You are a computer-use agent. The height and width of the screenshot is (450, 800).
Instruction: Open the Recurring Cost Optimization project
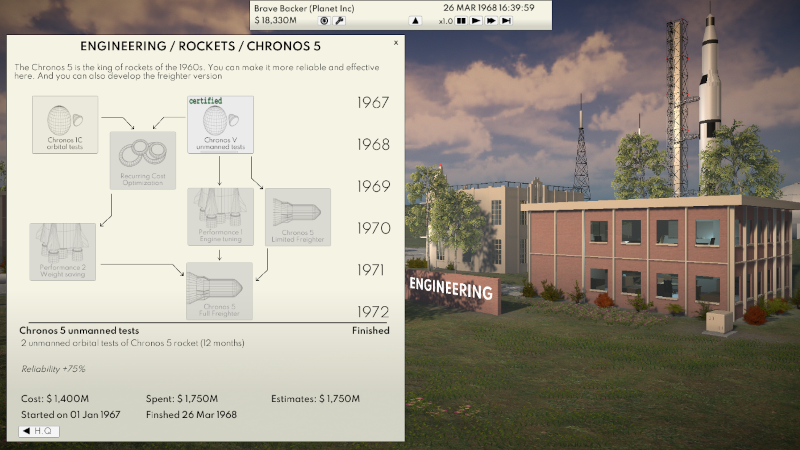point(142,160)
